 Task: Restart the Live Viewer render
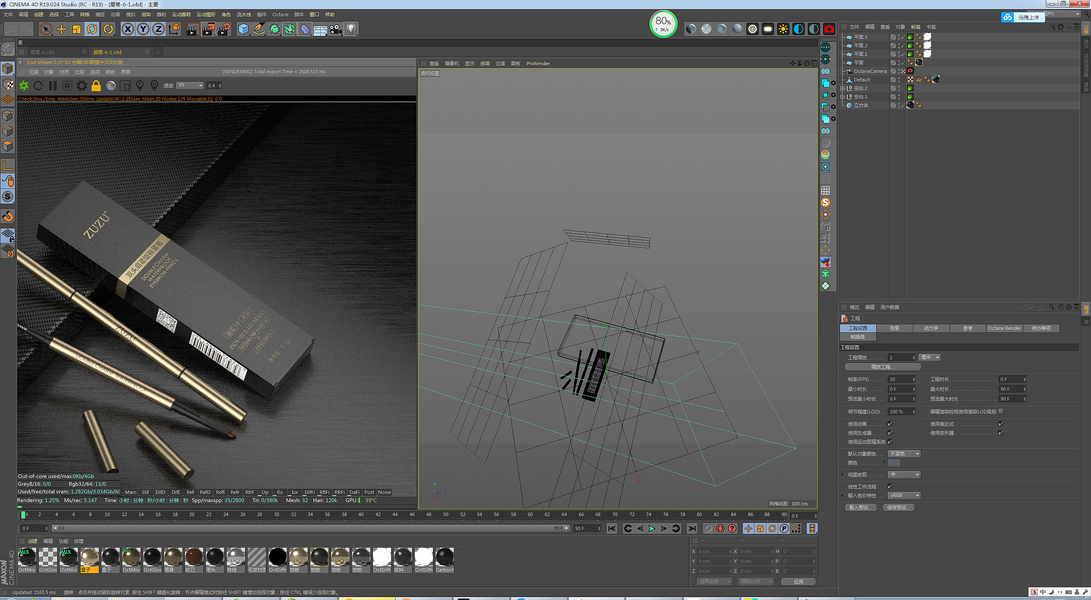click(x=38, y=86)
